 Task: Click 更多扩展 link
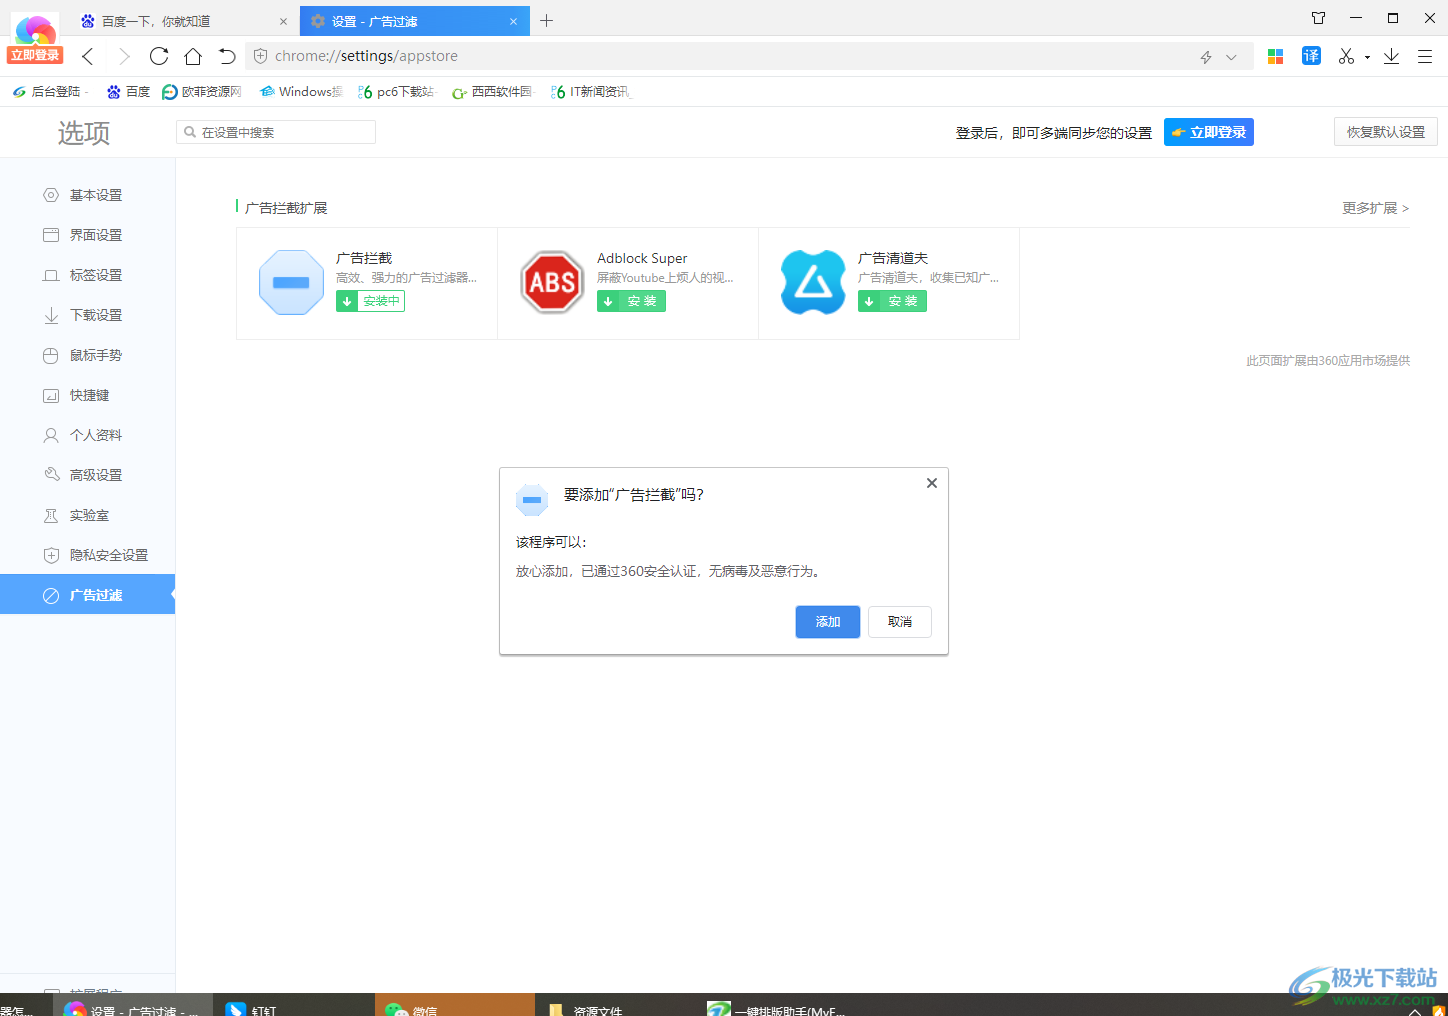[1375, 208]
